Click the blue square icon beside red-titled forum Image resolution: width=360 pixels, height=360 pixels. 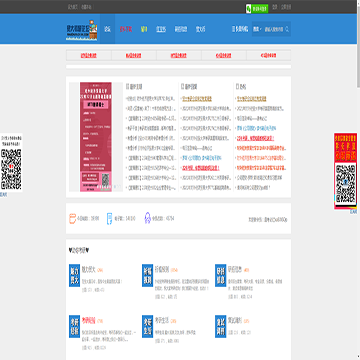pos(74,327)
